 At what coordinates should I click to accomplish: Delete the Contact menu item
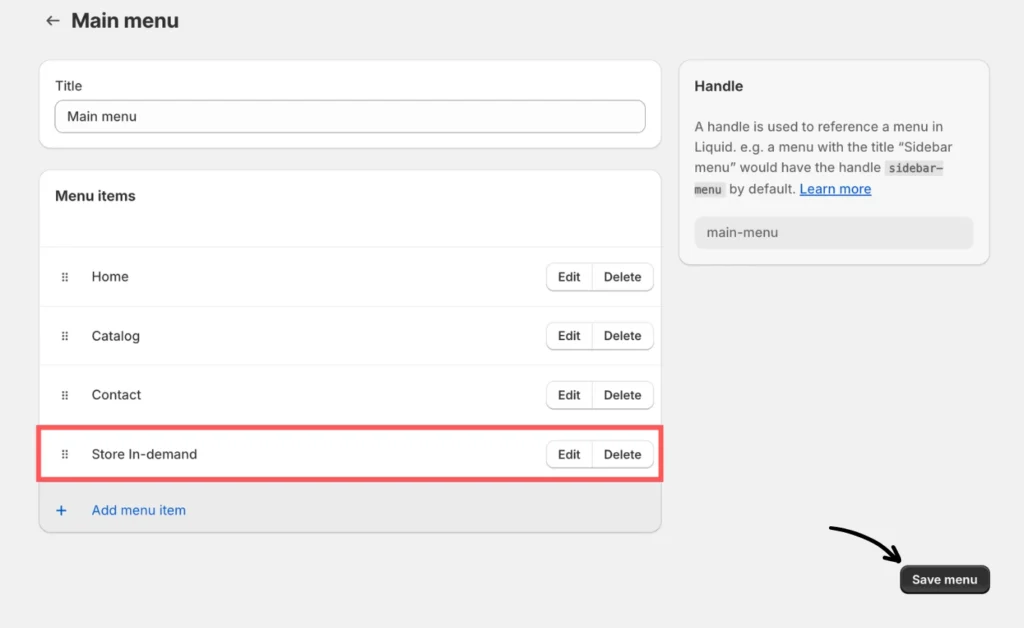pos(622,395)
